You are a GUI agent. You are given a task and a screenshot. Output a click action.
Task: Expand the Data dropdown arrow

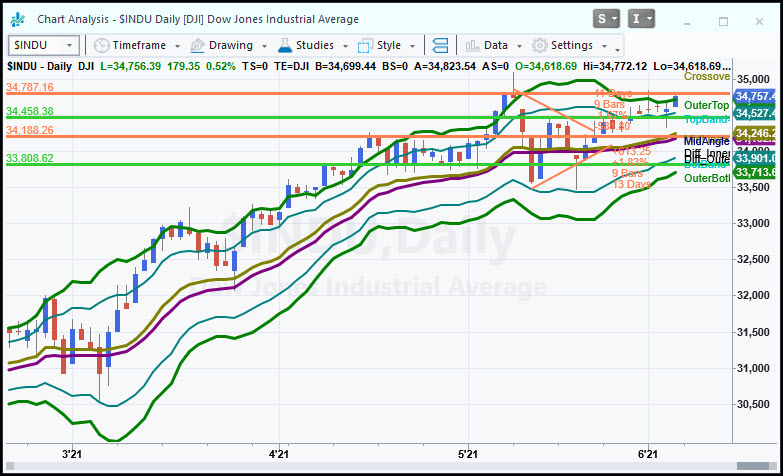[519, 46]
